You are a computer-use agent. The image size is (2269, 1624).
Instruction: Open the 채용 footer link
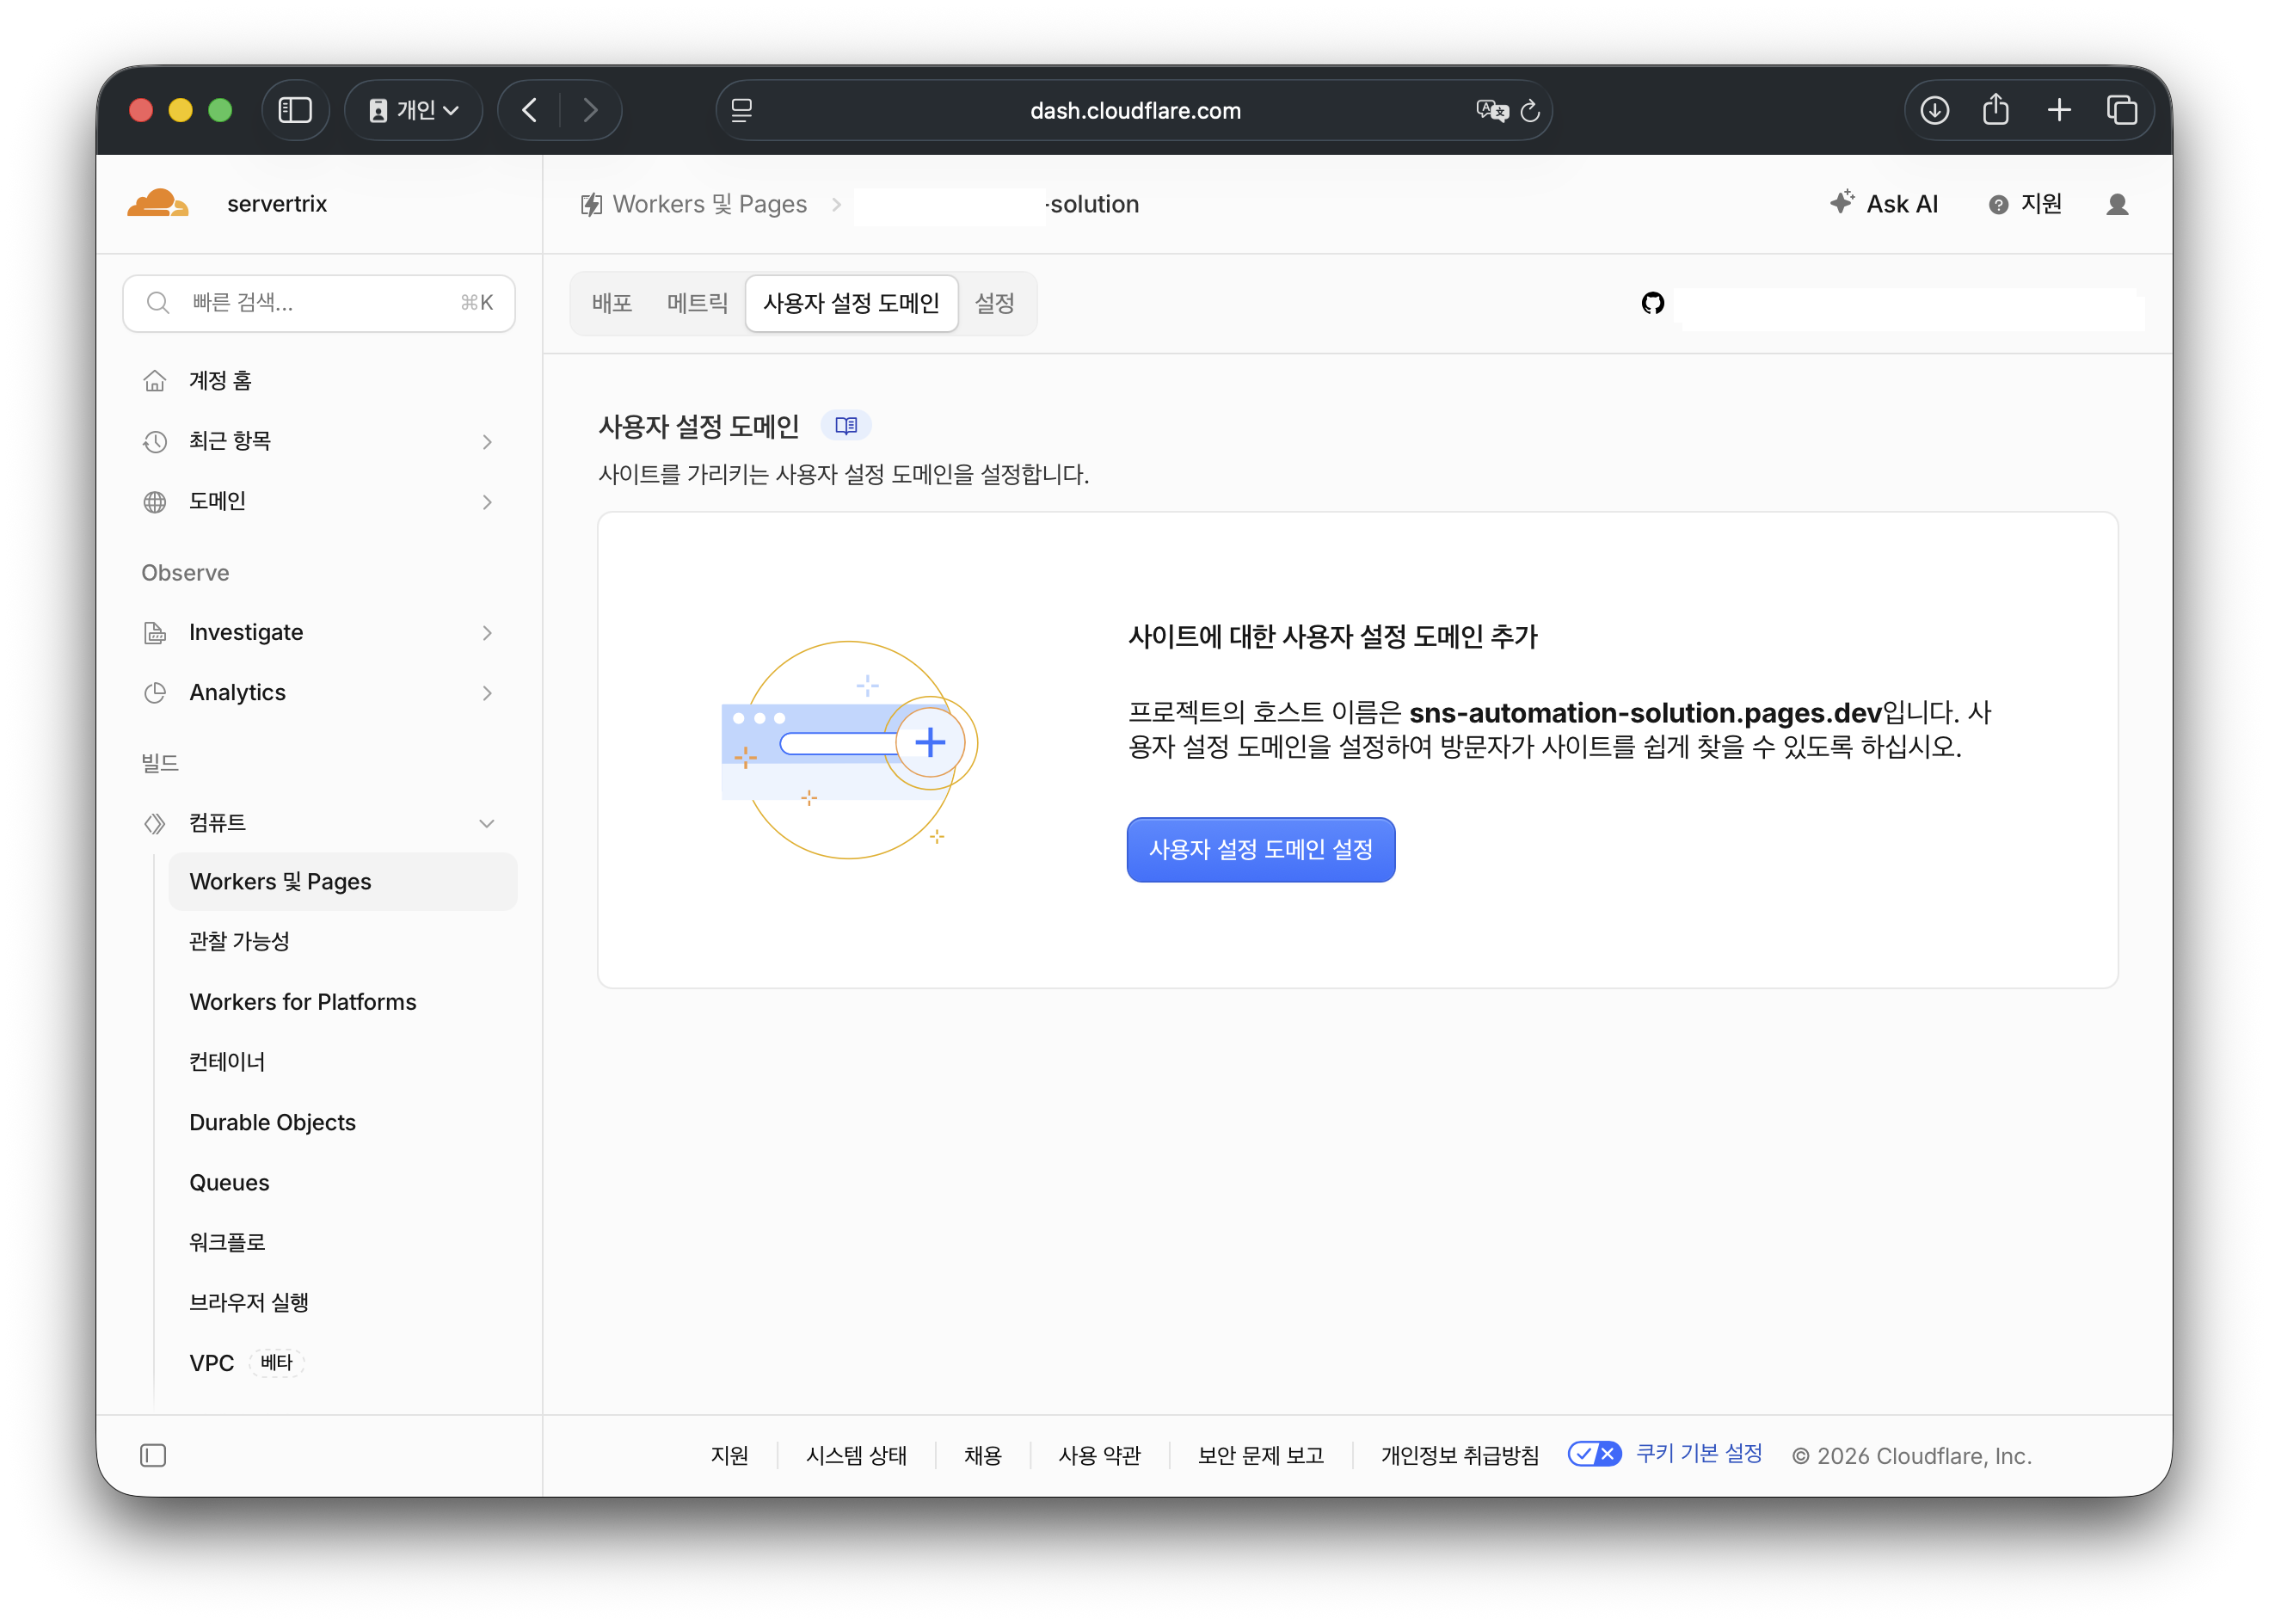click(982, 1455)
